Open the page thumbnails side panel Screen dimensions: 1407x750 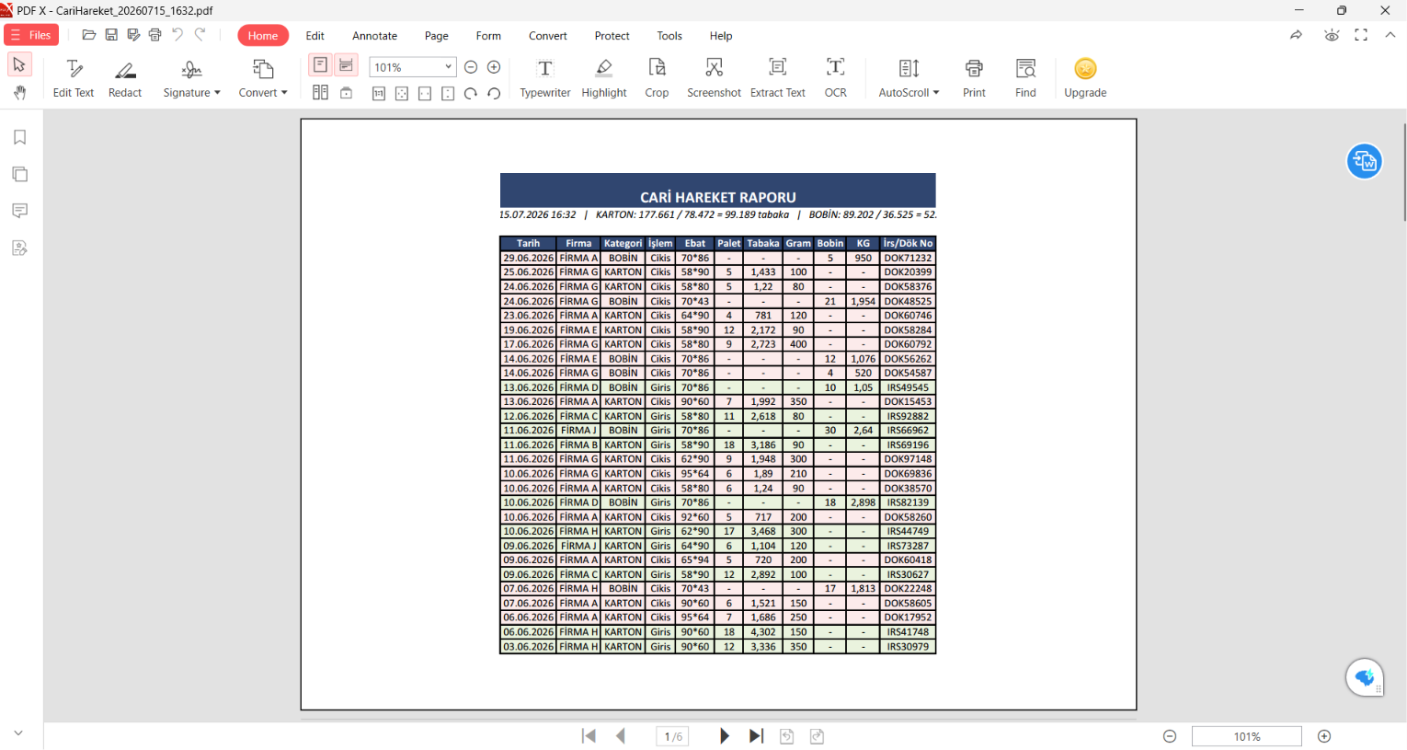pyautogui.click(x=19, y=174)
